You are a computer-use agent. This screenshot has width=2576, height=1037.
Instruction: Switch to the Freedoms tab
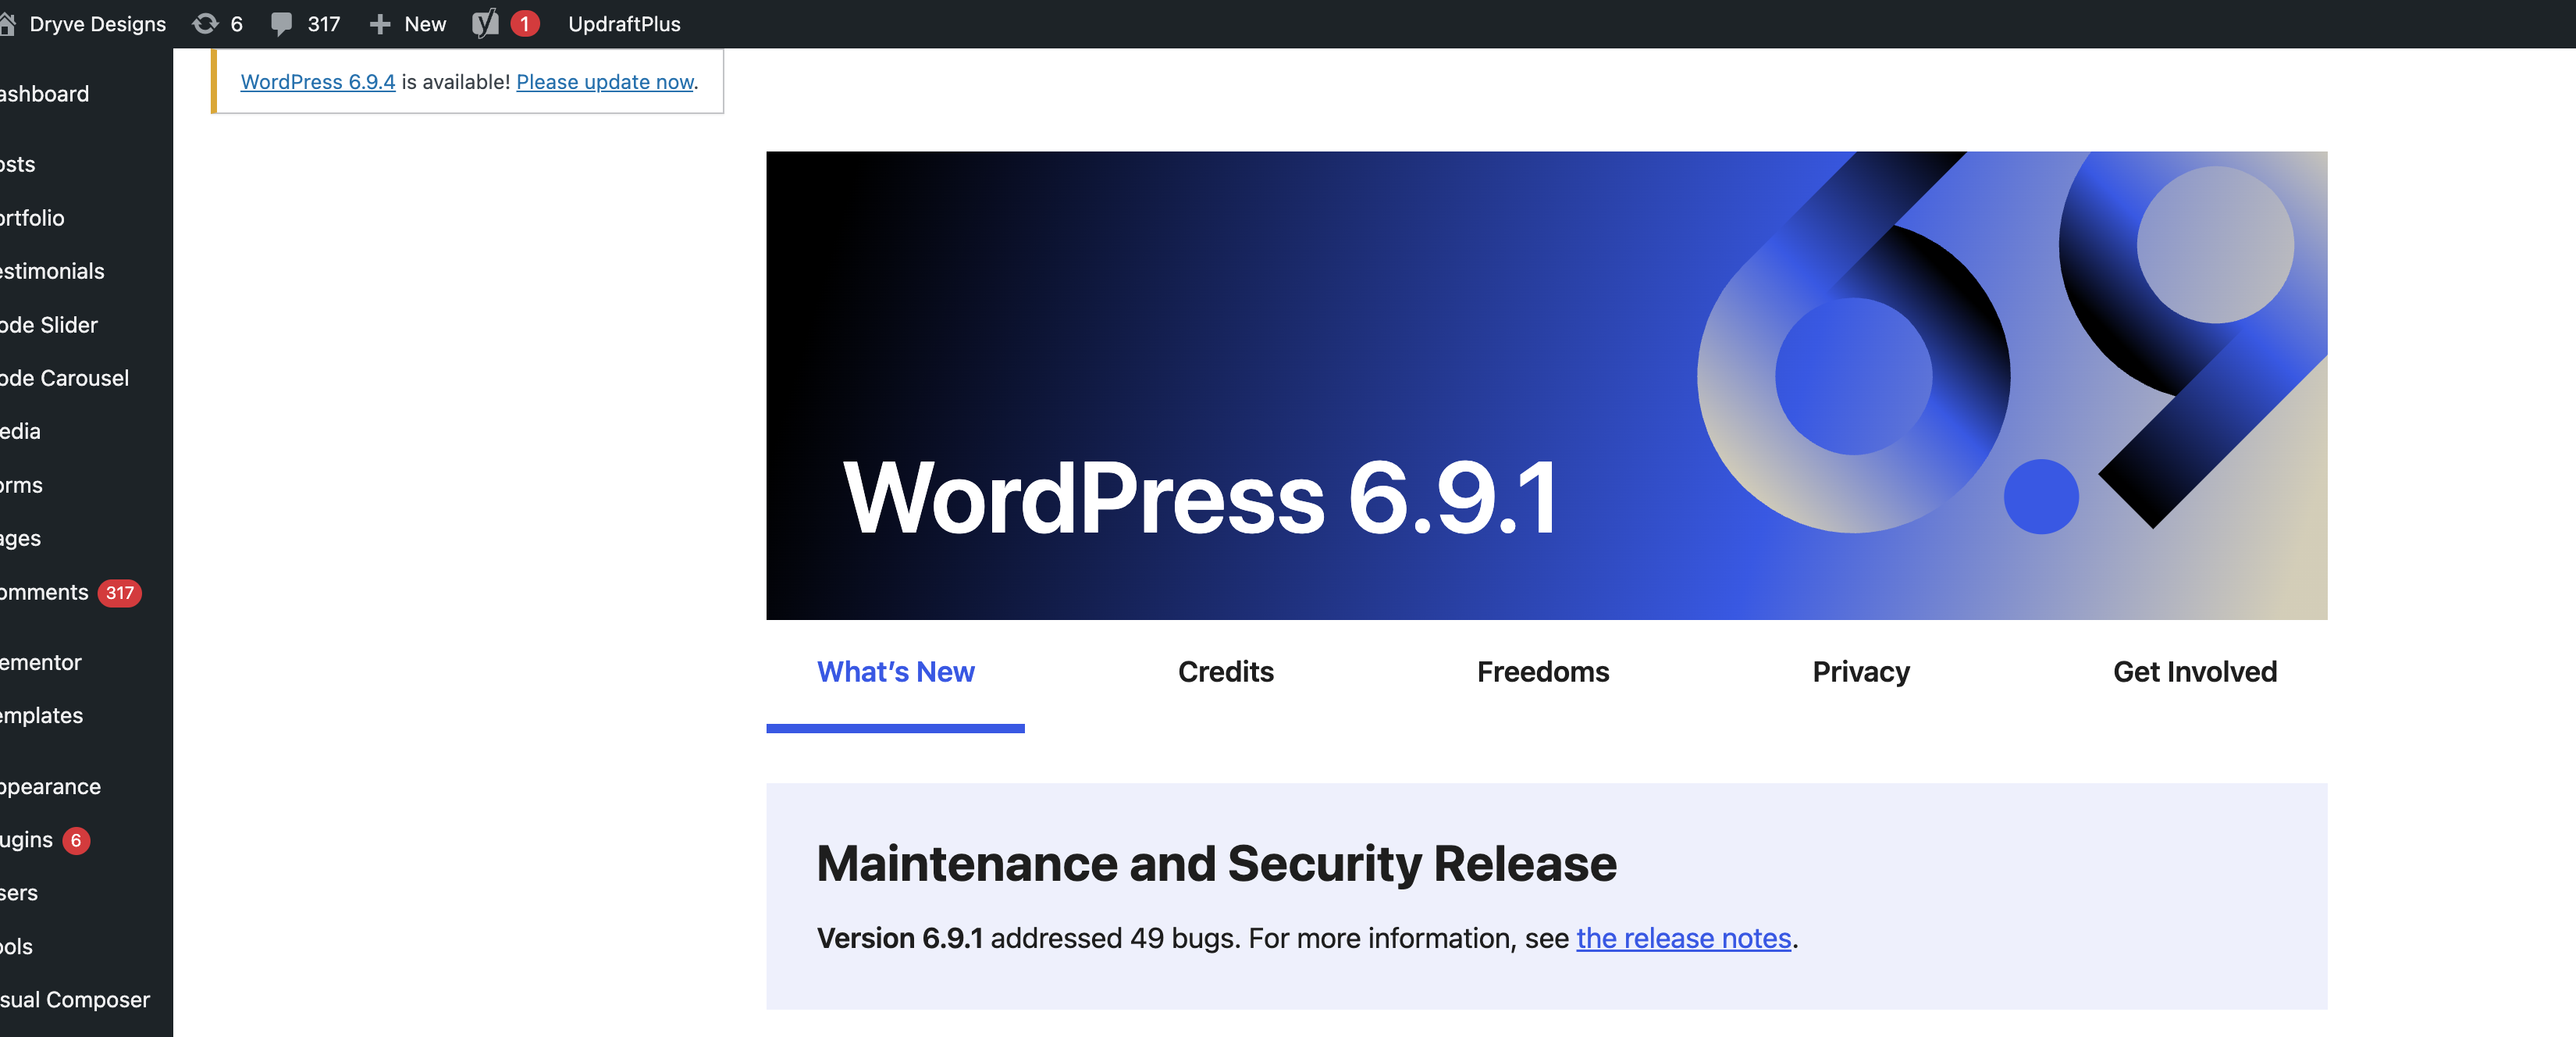[x=1542, y=672]
